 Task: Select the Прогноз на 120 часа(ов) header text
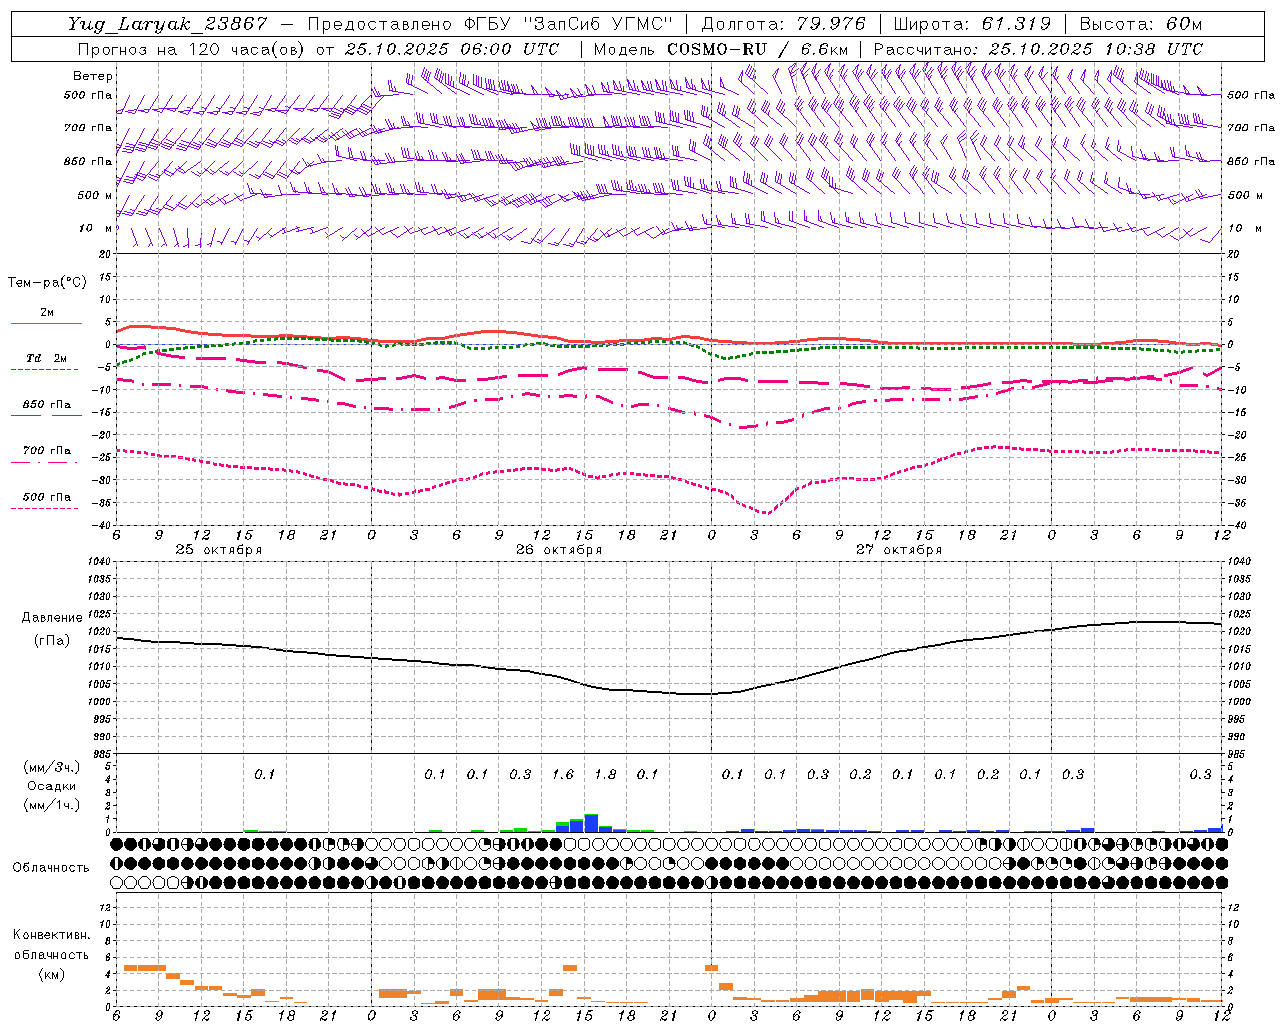190,48
